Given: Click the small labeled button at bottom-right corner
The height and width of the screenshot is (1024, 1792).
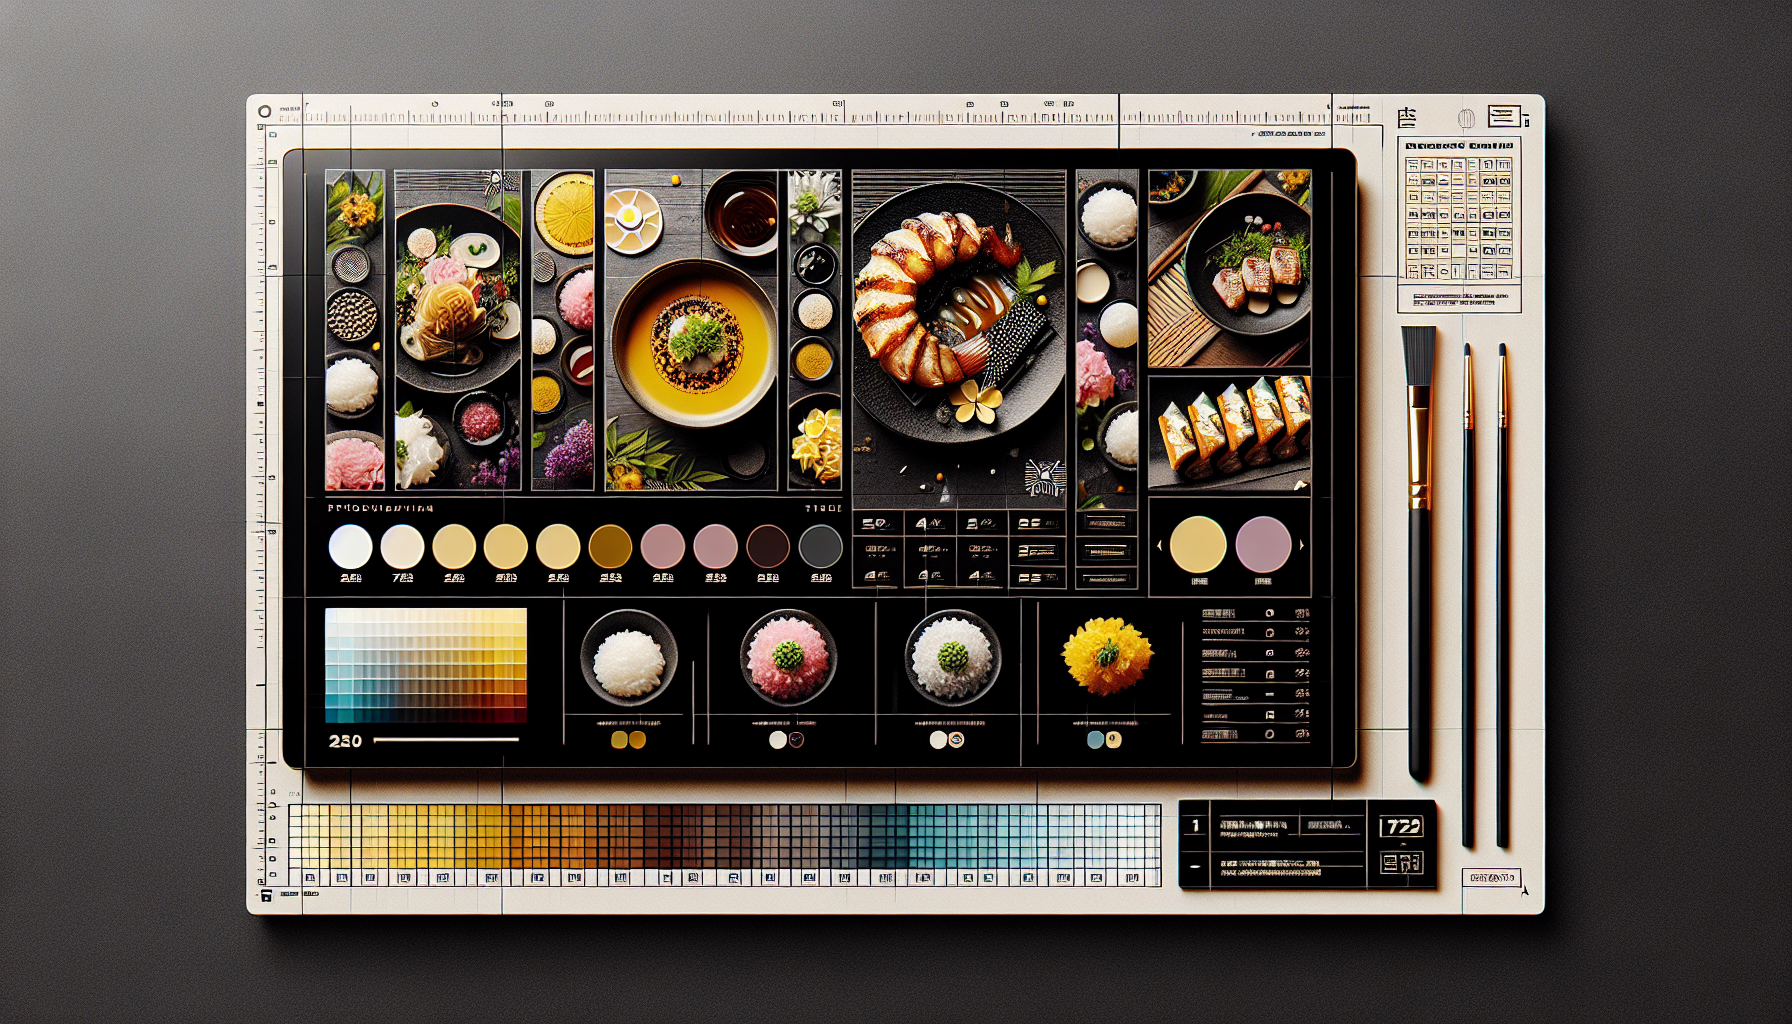Looking at the screenshot, I should tap(1490, 878).
